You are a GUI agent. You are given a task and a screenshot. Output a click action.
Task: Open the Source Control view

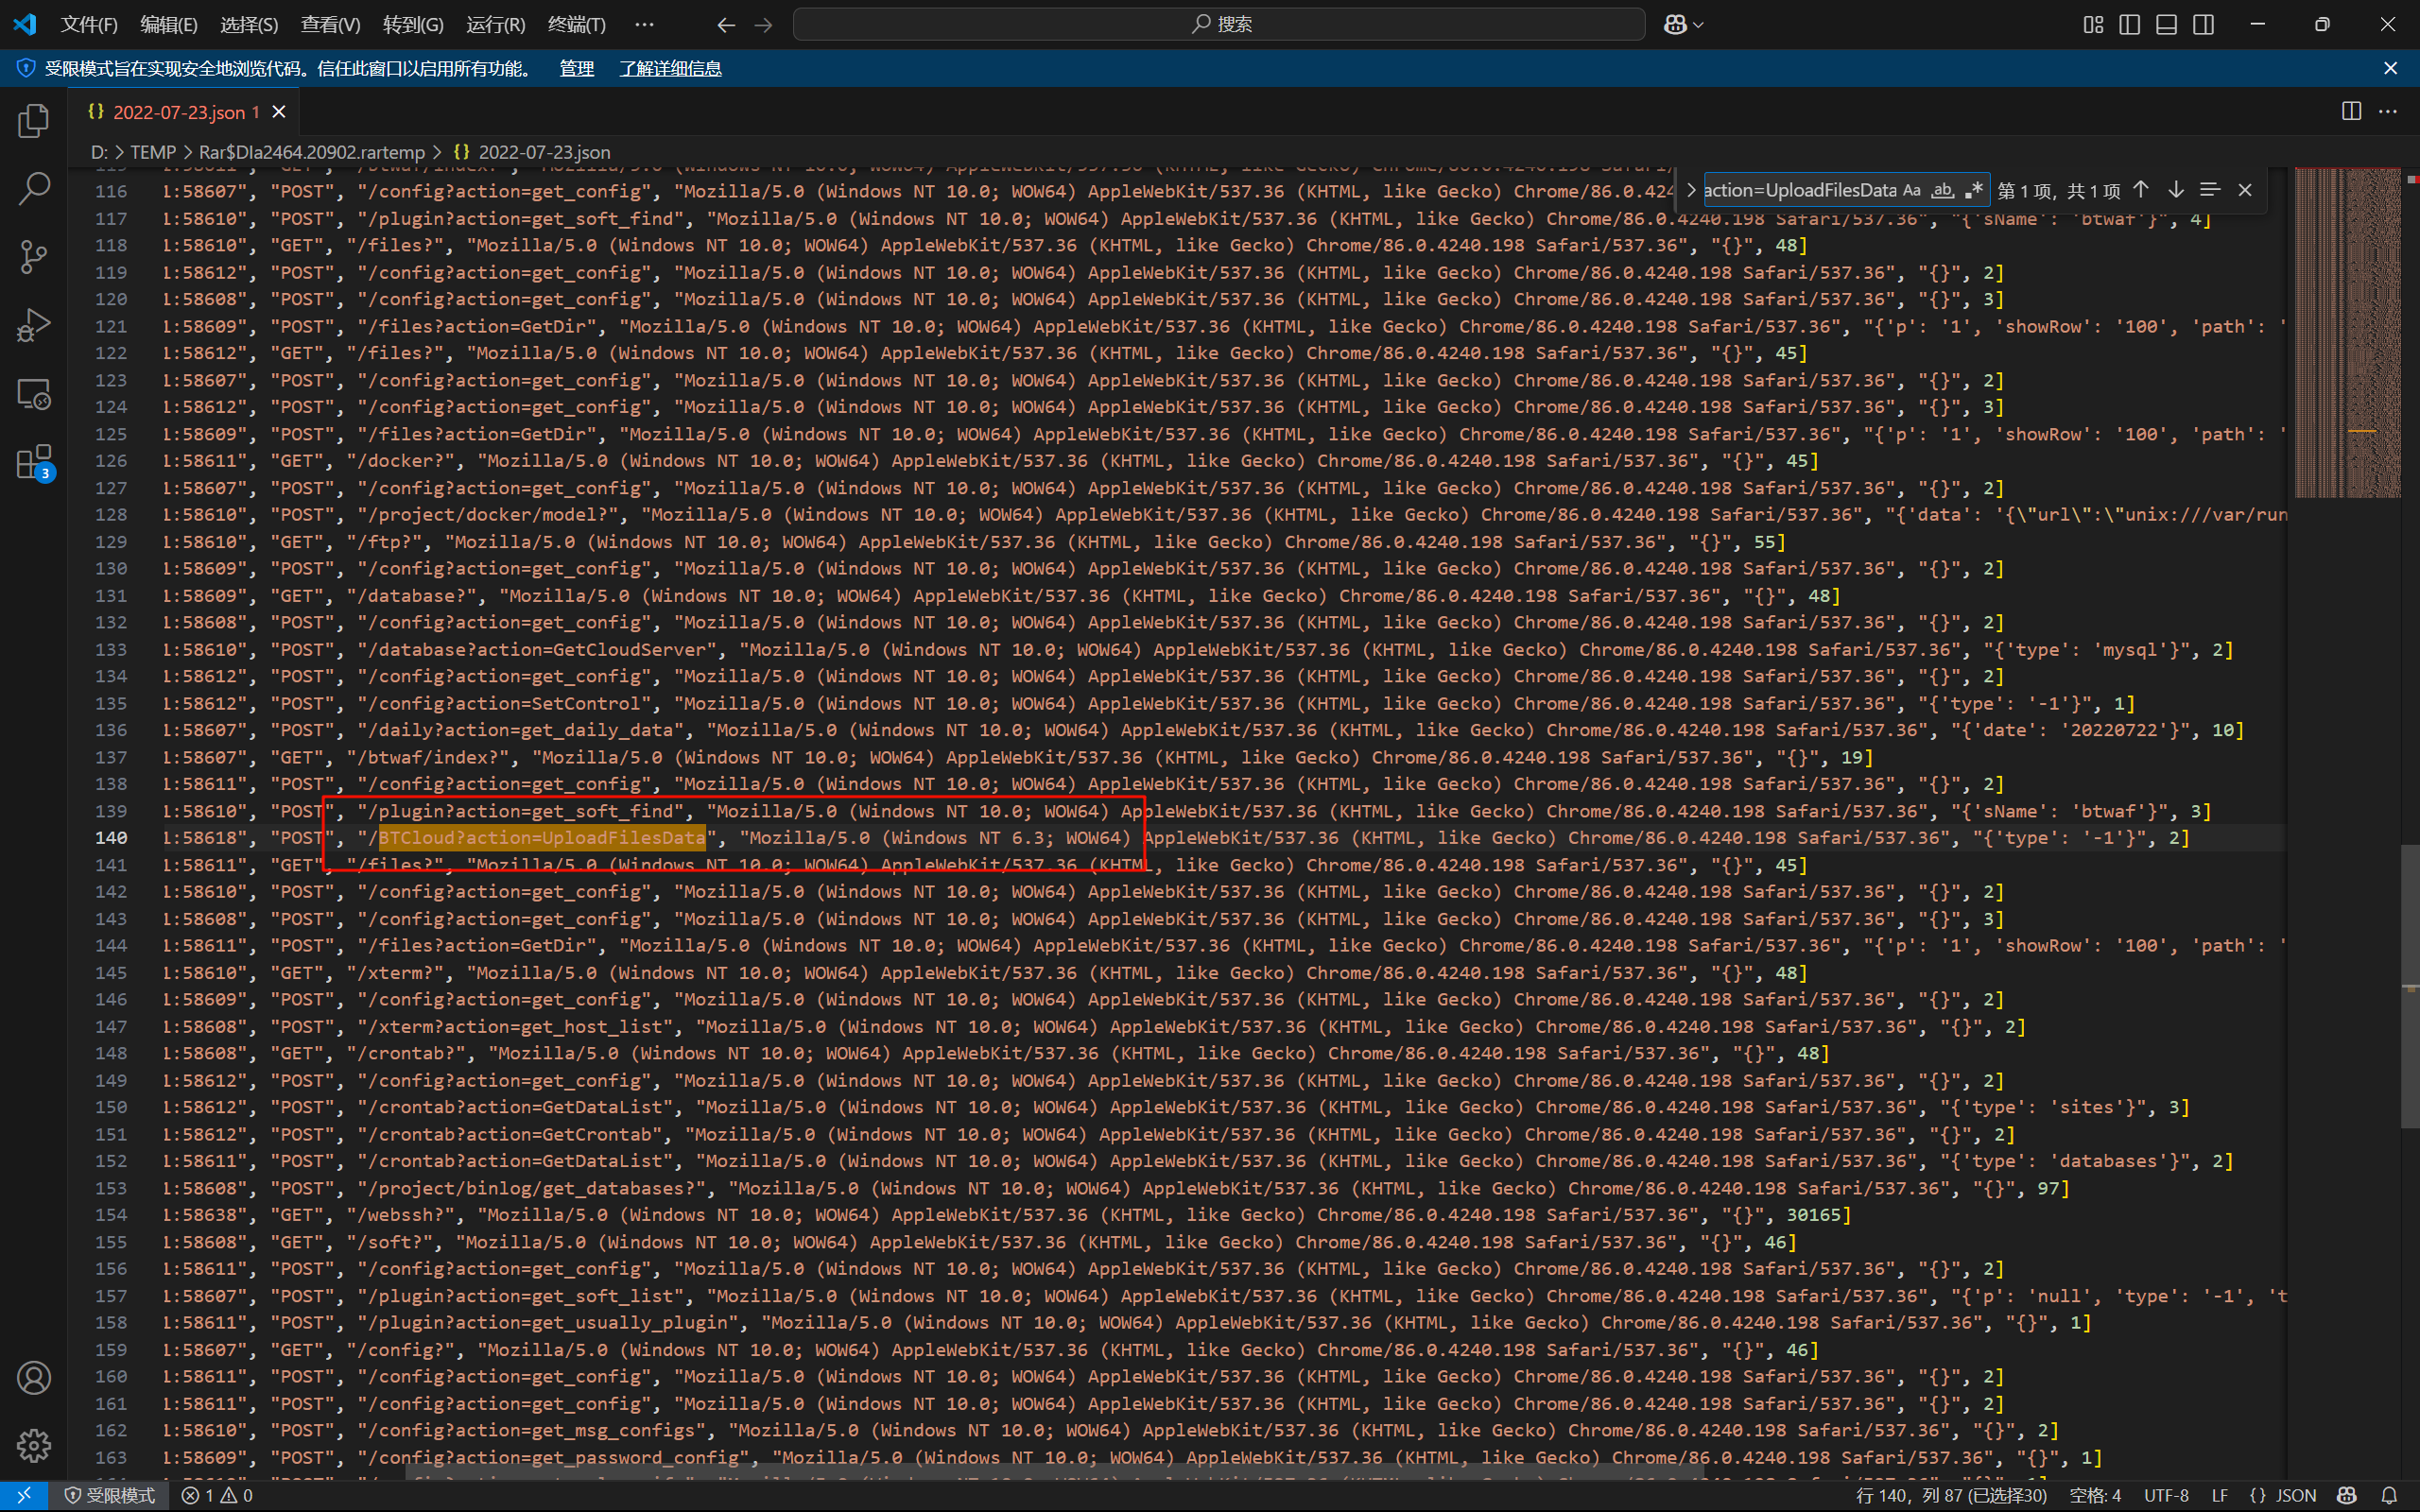[34, 257]
